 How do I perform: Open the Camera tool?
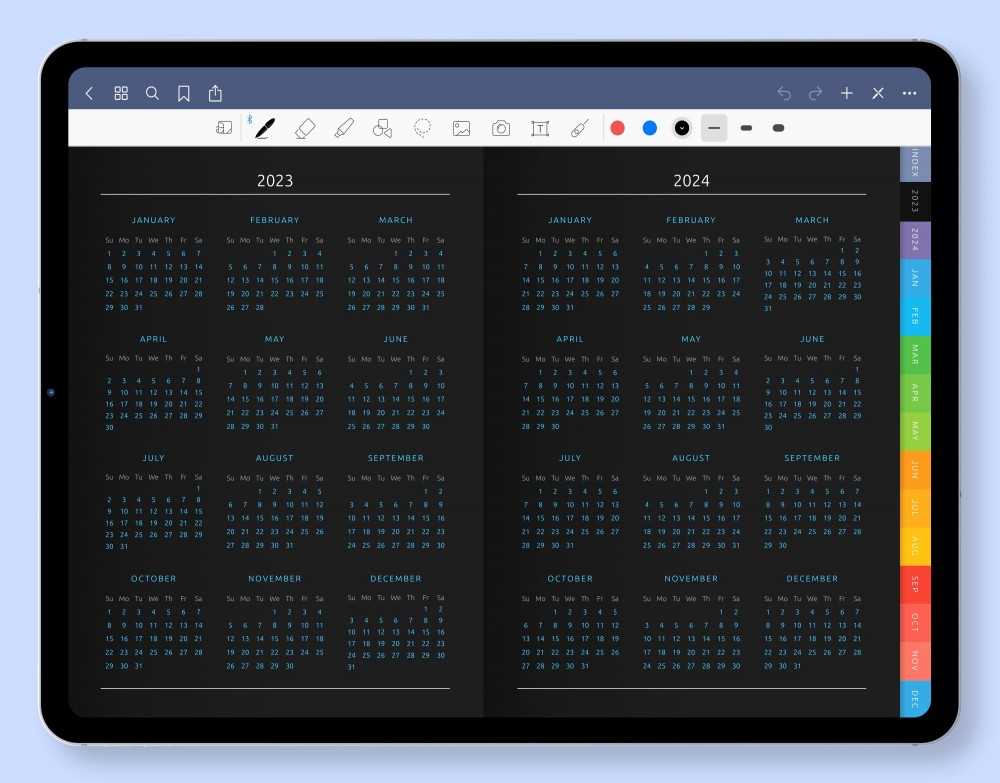click(500, 128)
